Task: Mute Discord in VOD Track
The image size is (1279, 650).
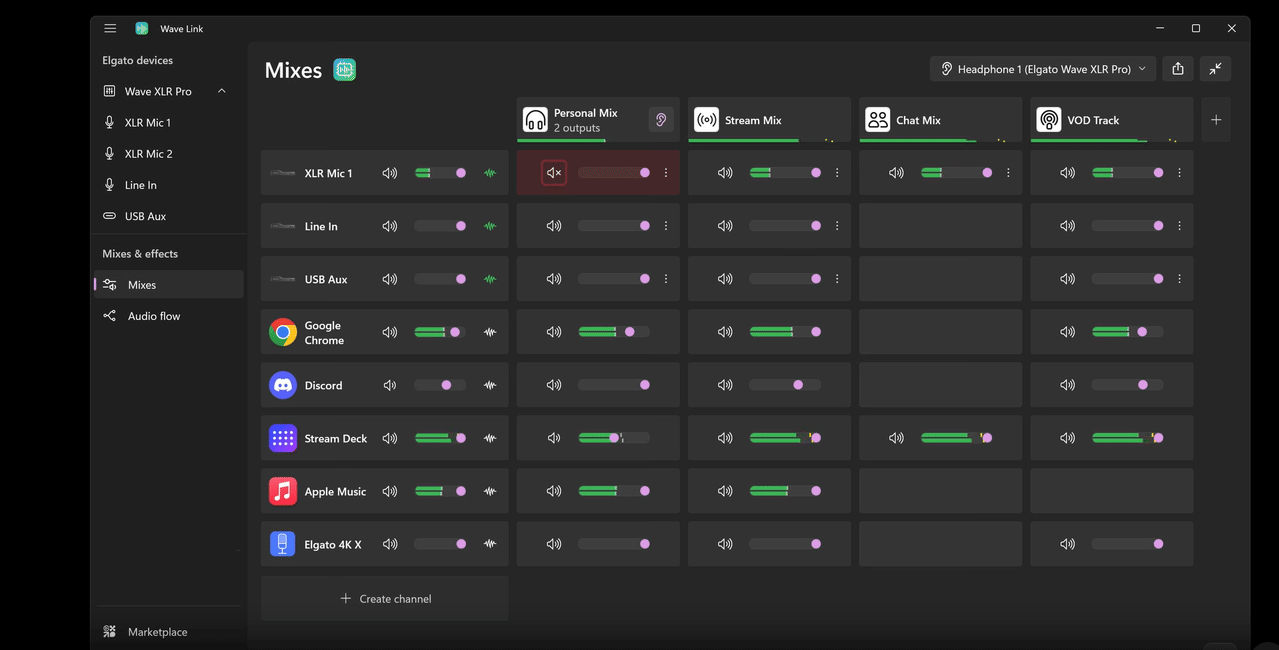Action: click(x=1067, y=385)
